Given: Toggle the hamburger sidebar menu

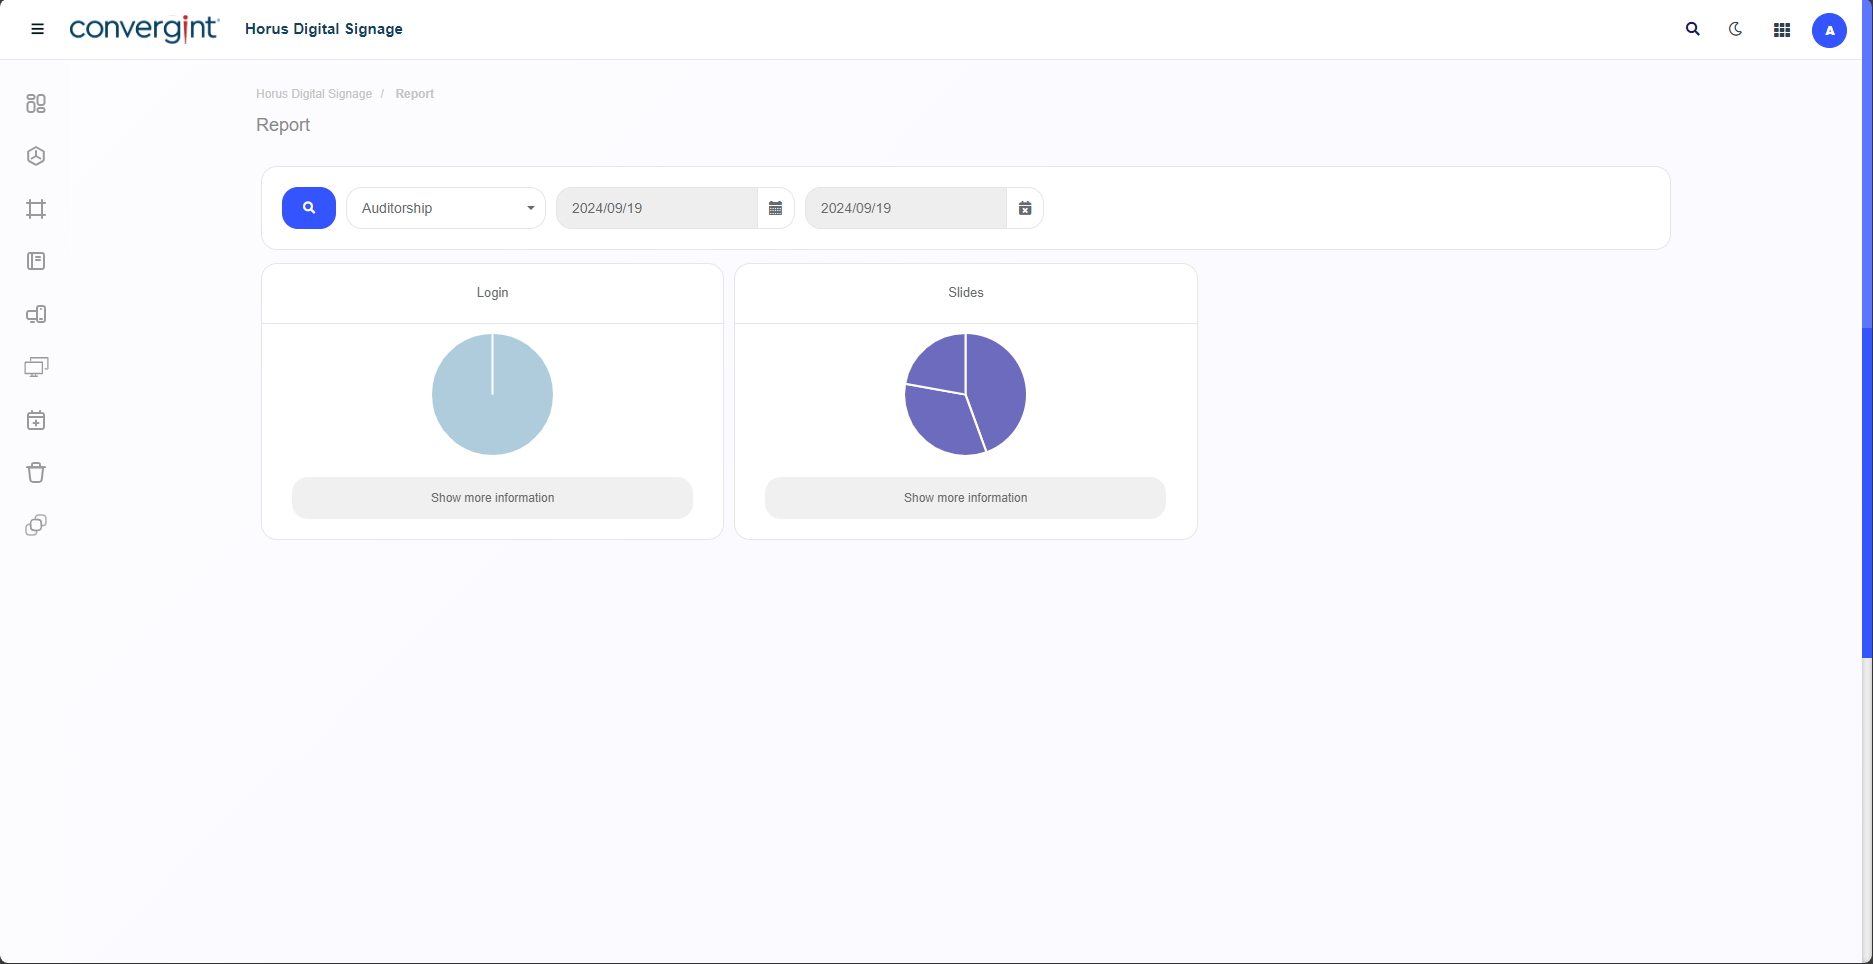Looking at the screenshot, I should point(38,29).
